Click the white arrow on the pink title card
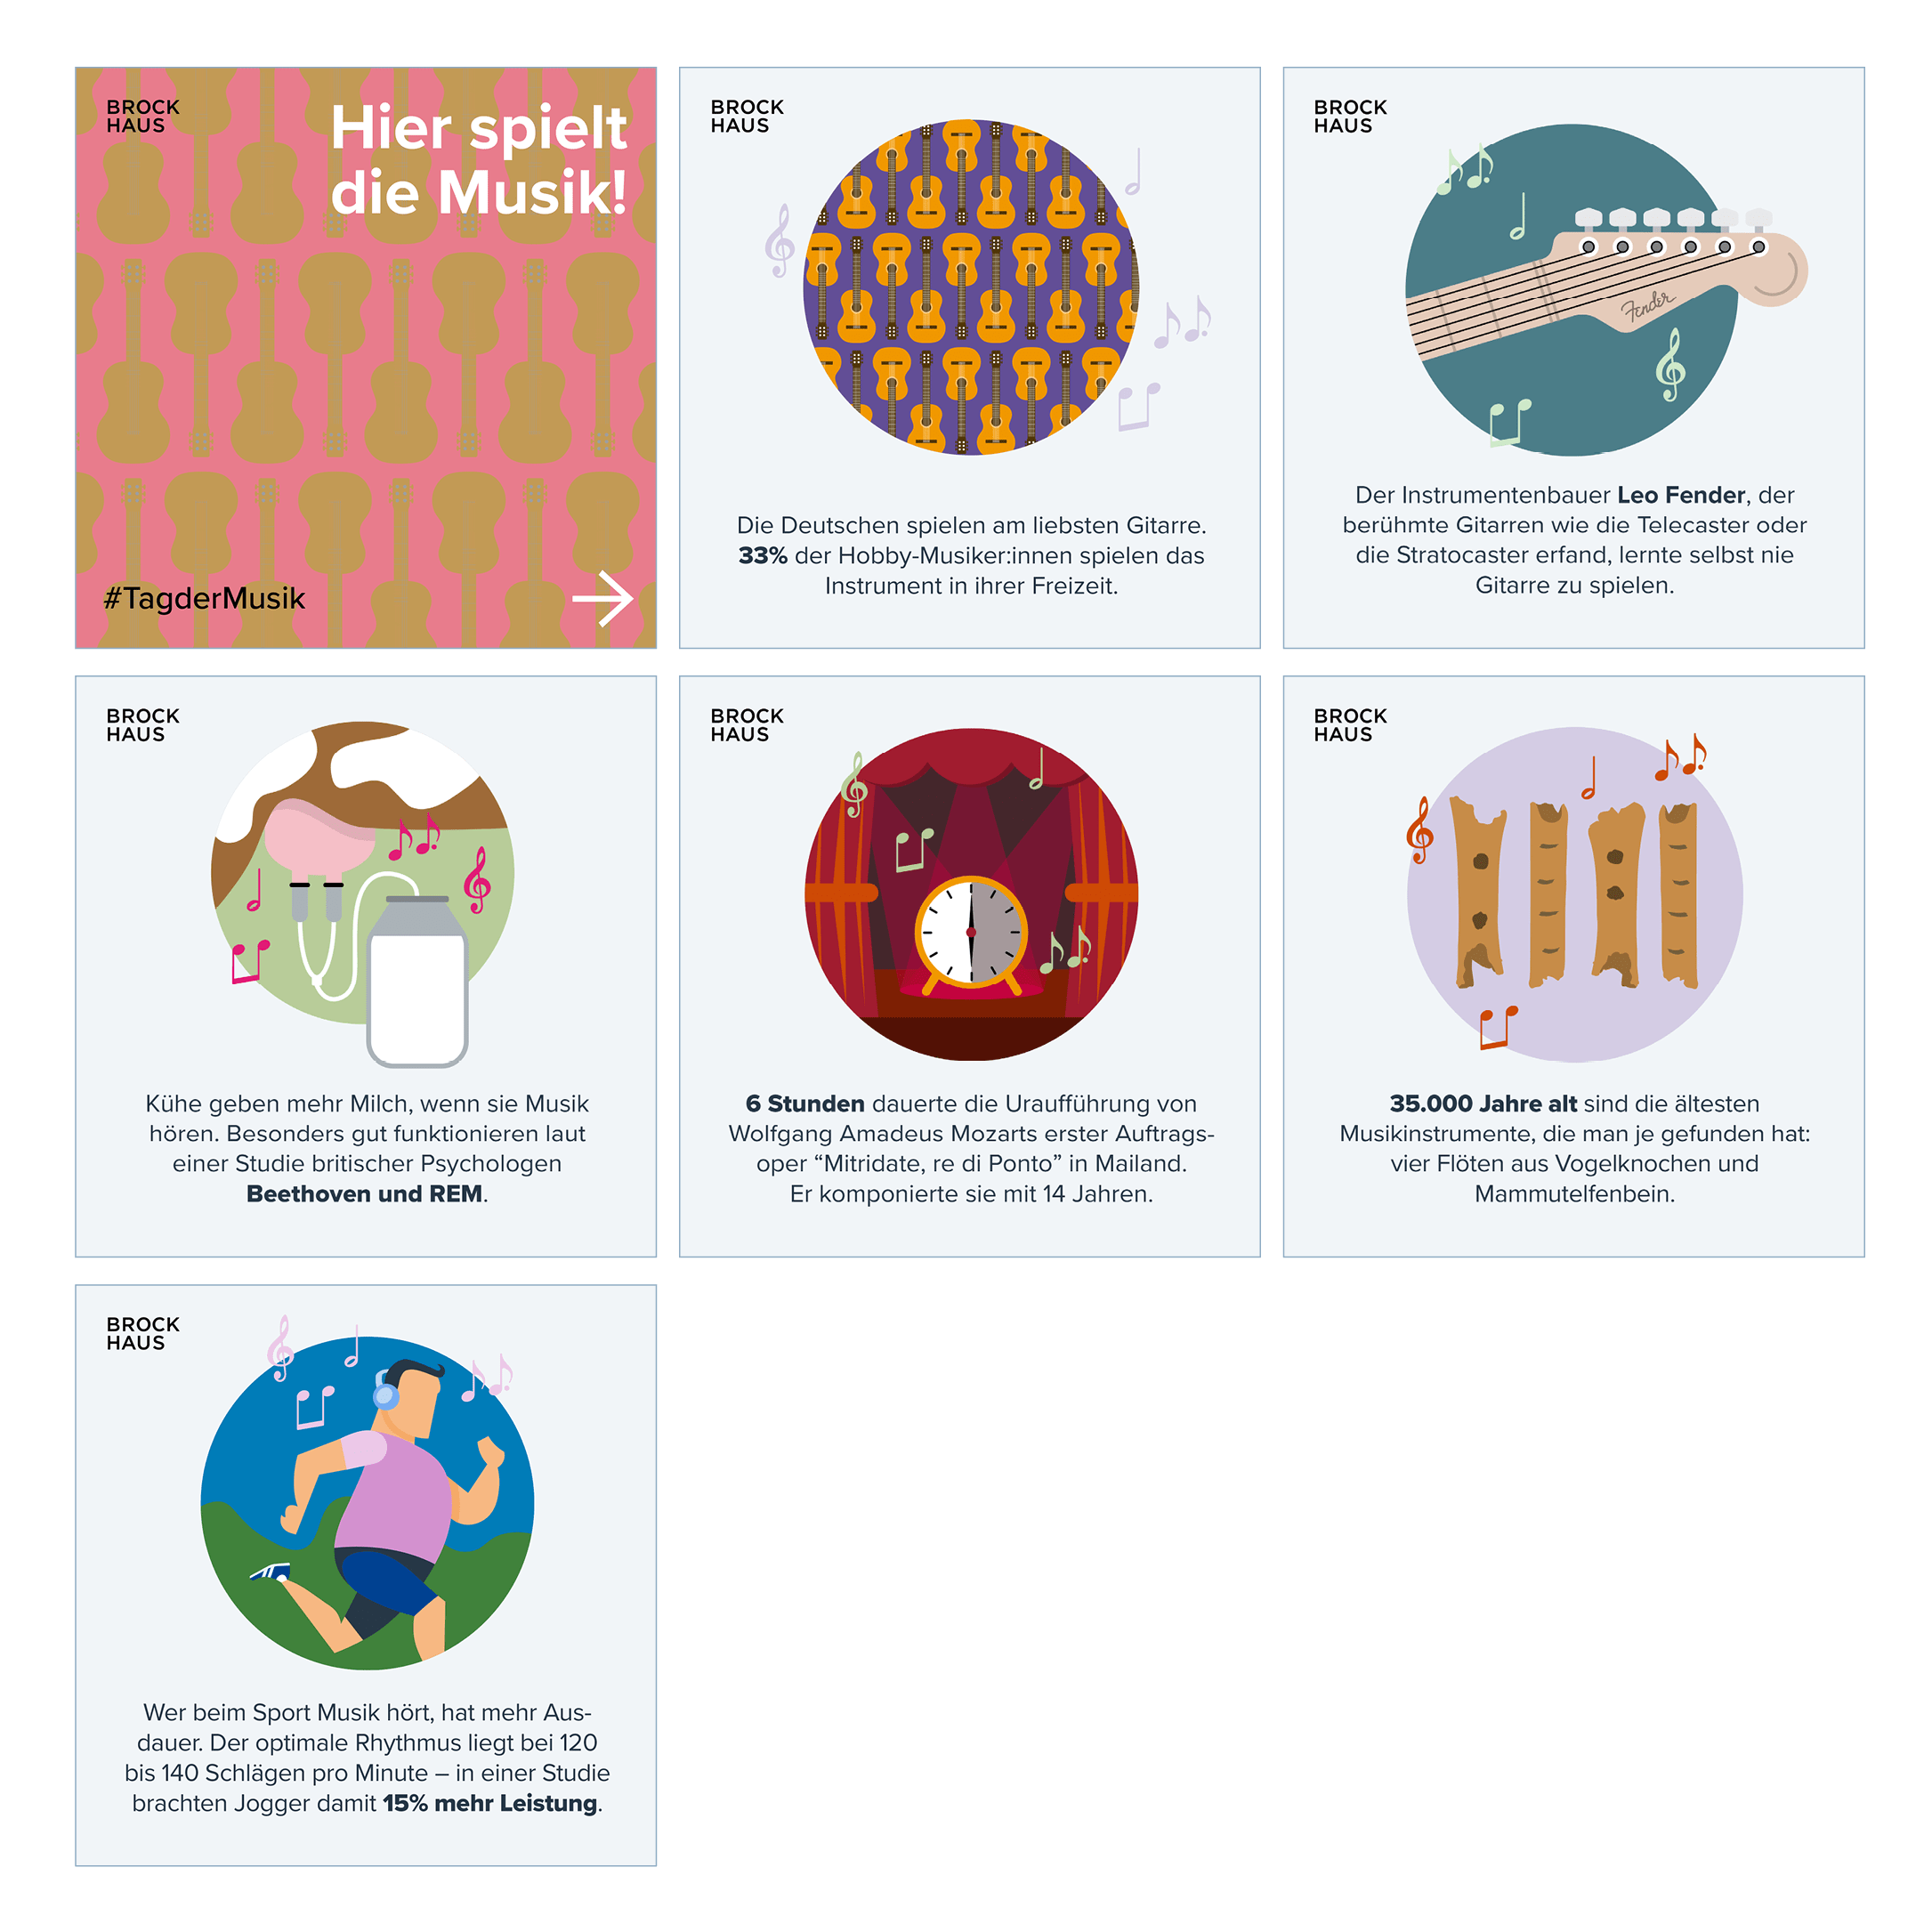Screen dimensions: 1932x1932 (602, 599)
